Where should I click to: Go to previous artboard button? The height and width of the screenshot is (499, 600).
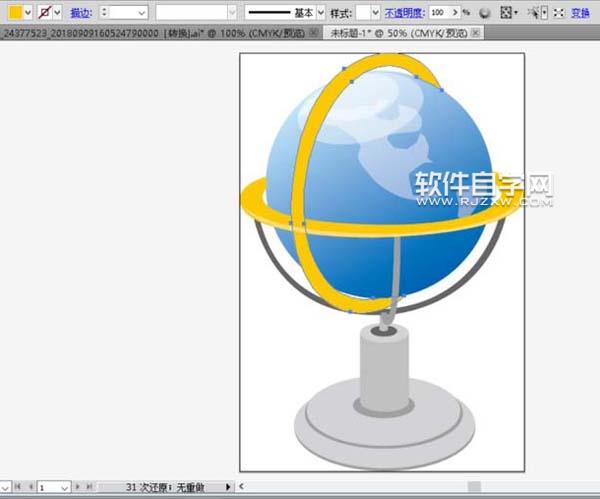point(31,487)
